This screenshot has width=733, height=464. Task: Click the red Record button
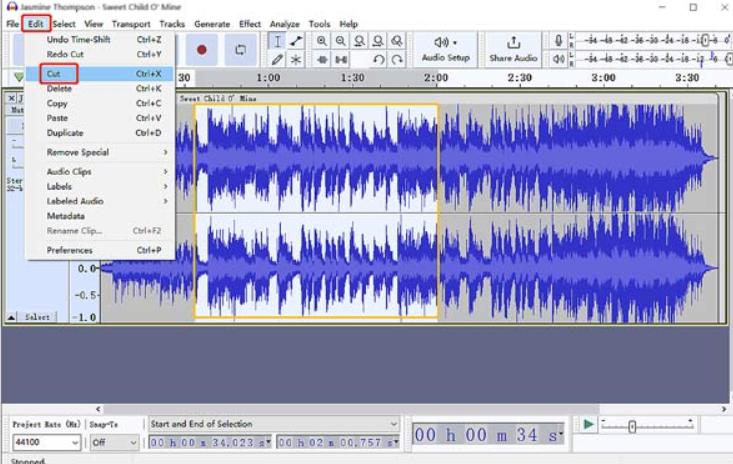tap(202, 49)
